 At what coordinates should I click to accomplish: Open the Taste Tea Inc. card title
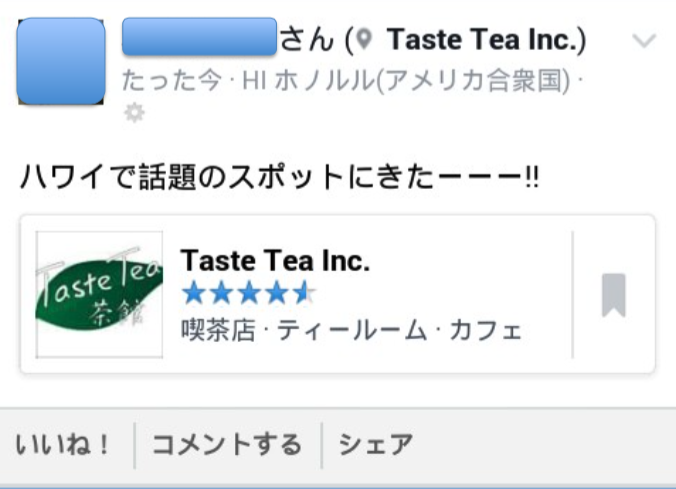click(x=275, y=261)
